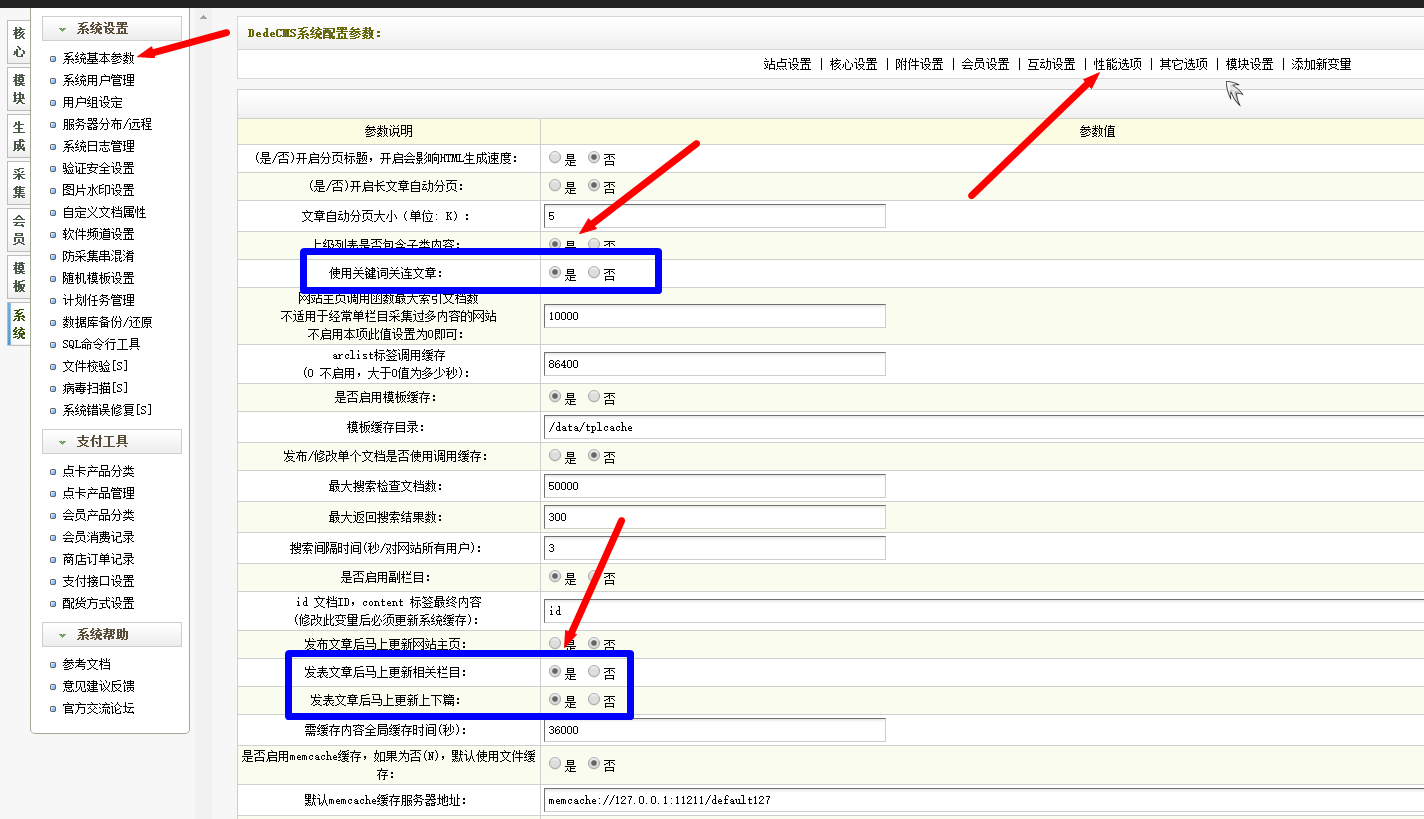
Task: Select 是 for 开启长文章自动分页
Action: [x=556, y=186]
